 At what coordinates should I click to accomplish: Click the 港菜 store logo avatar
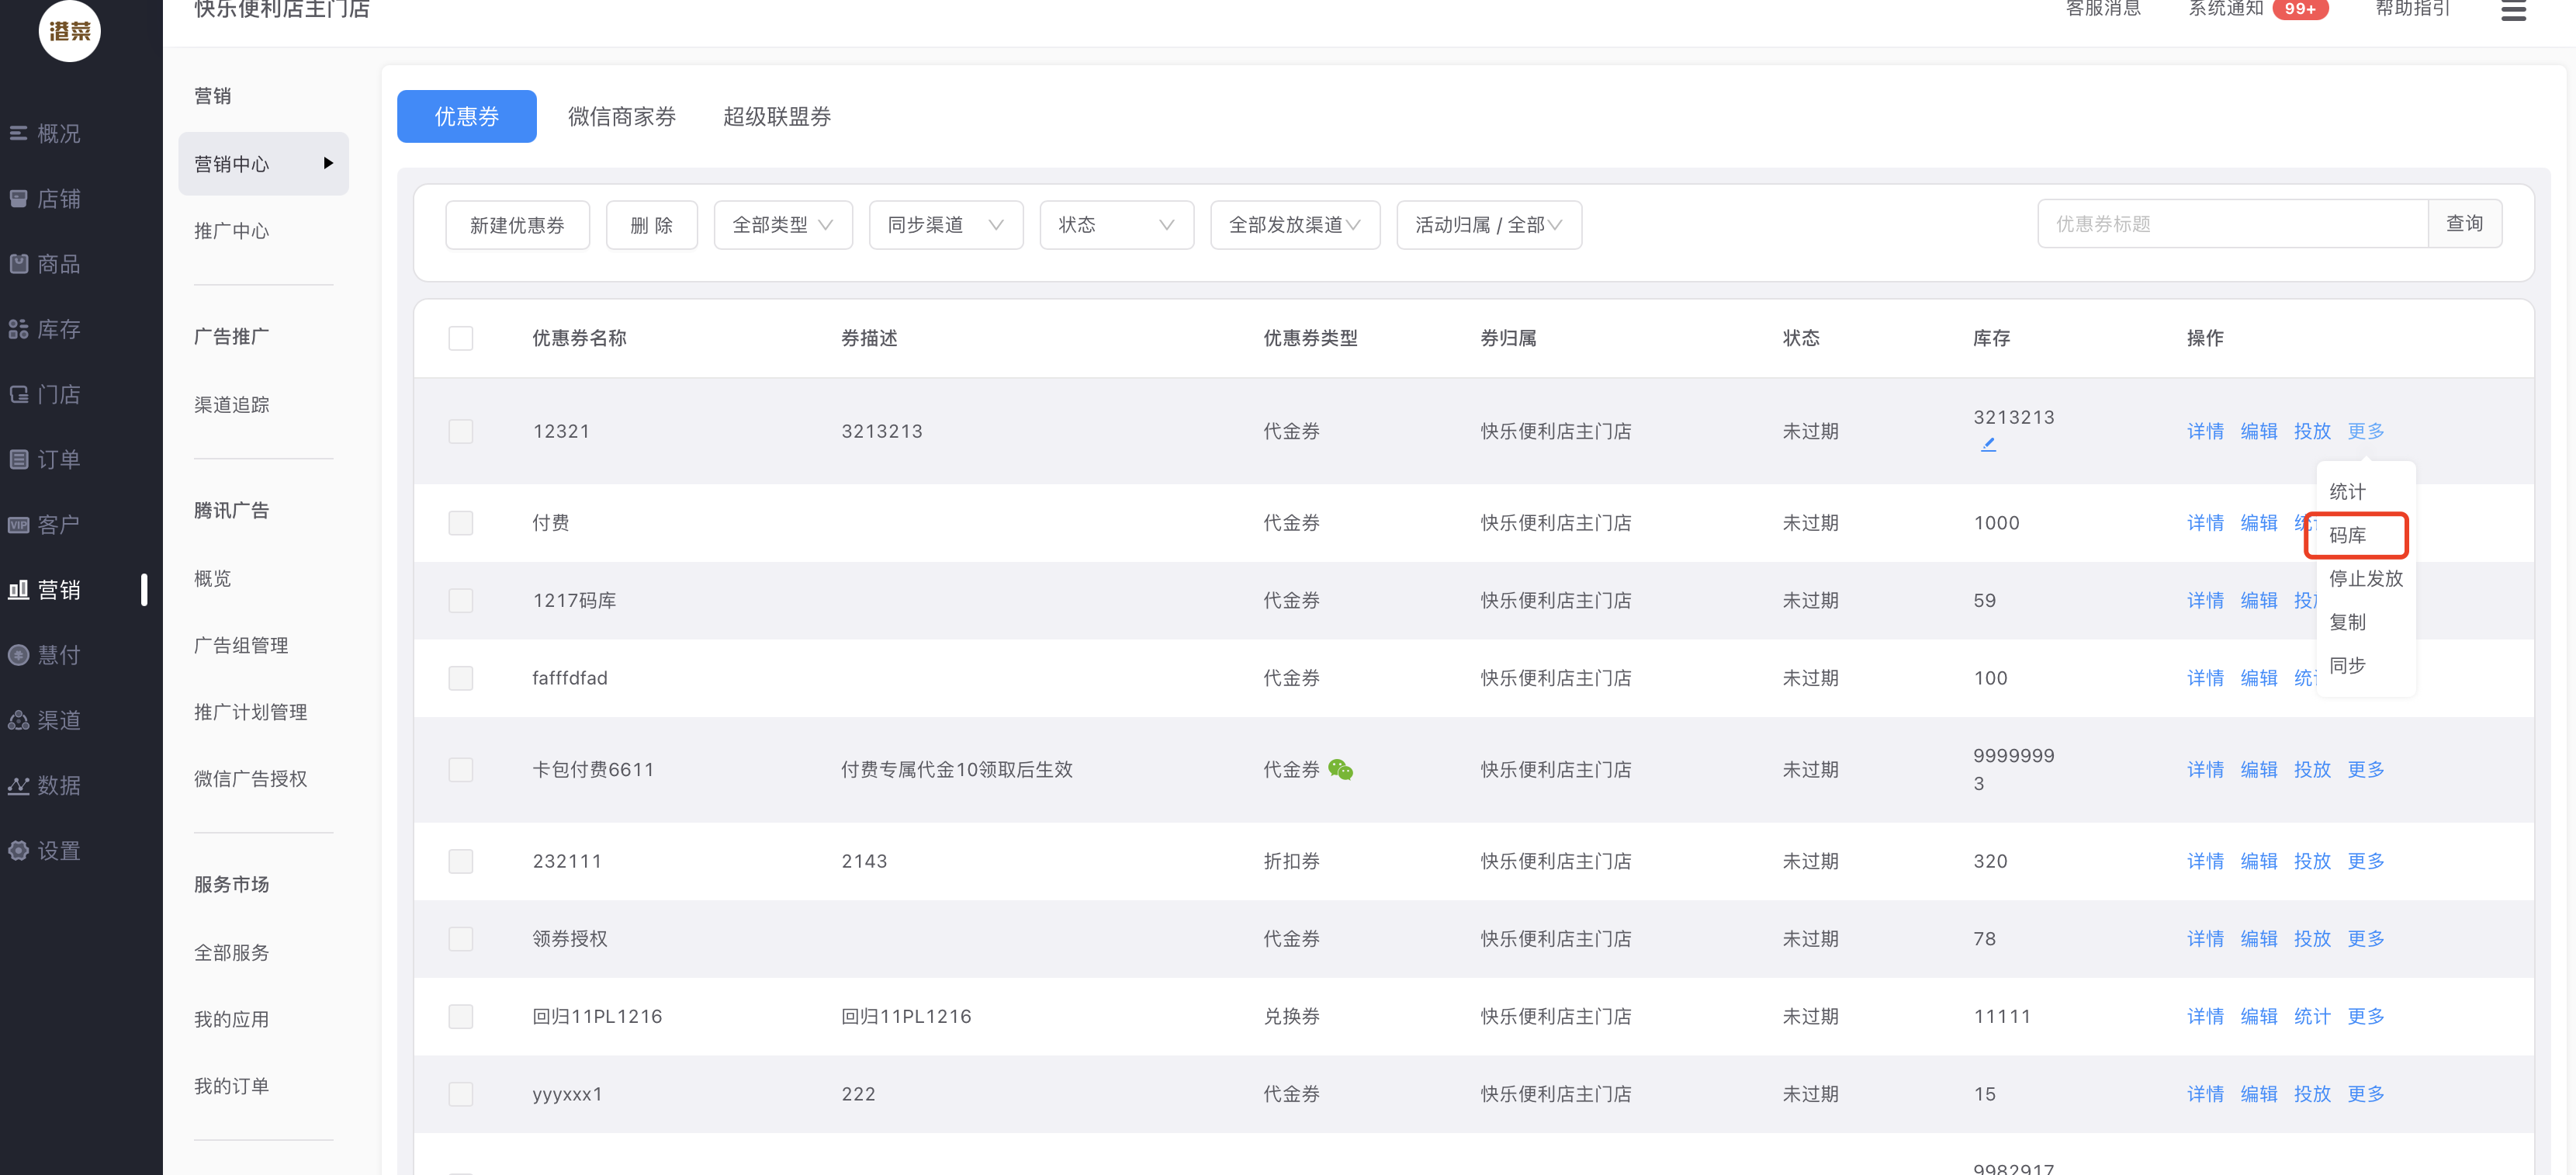(70, 30)
